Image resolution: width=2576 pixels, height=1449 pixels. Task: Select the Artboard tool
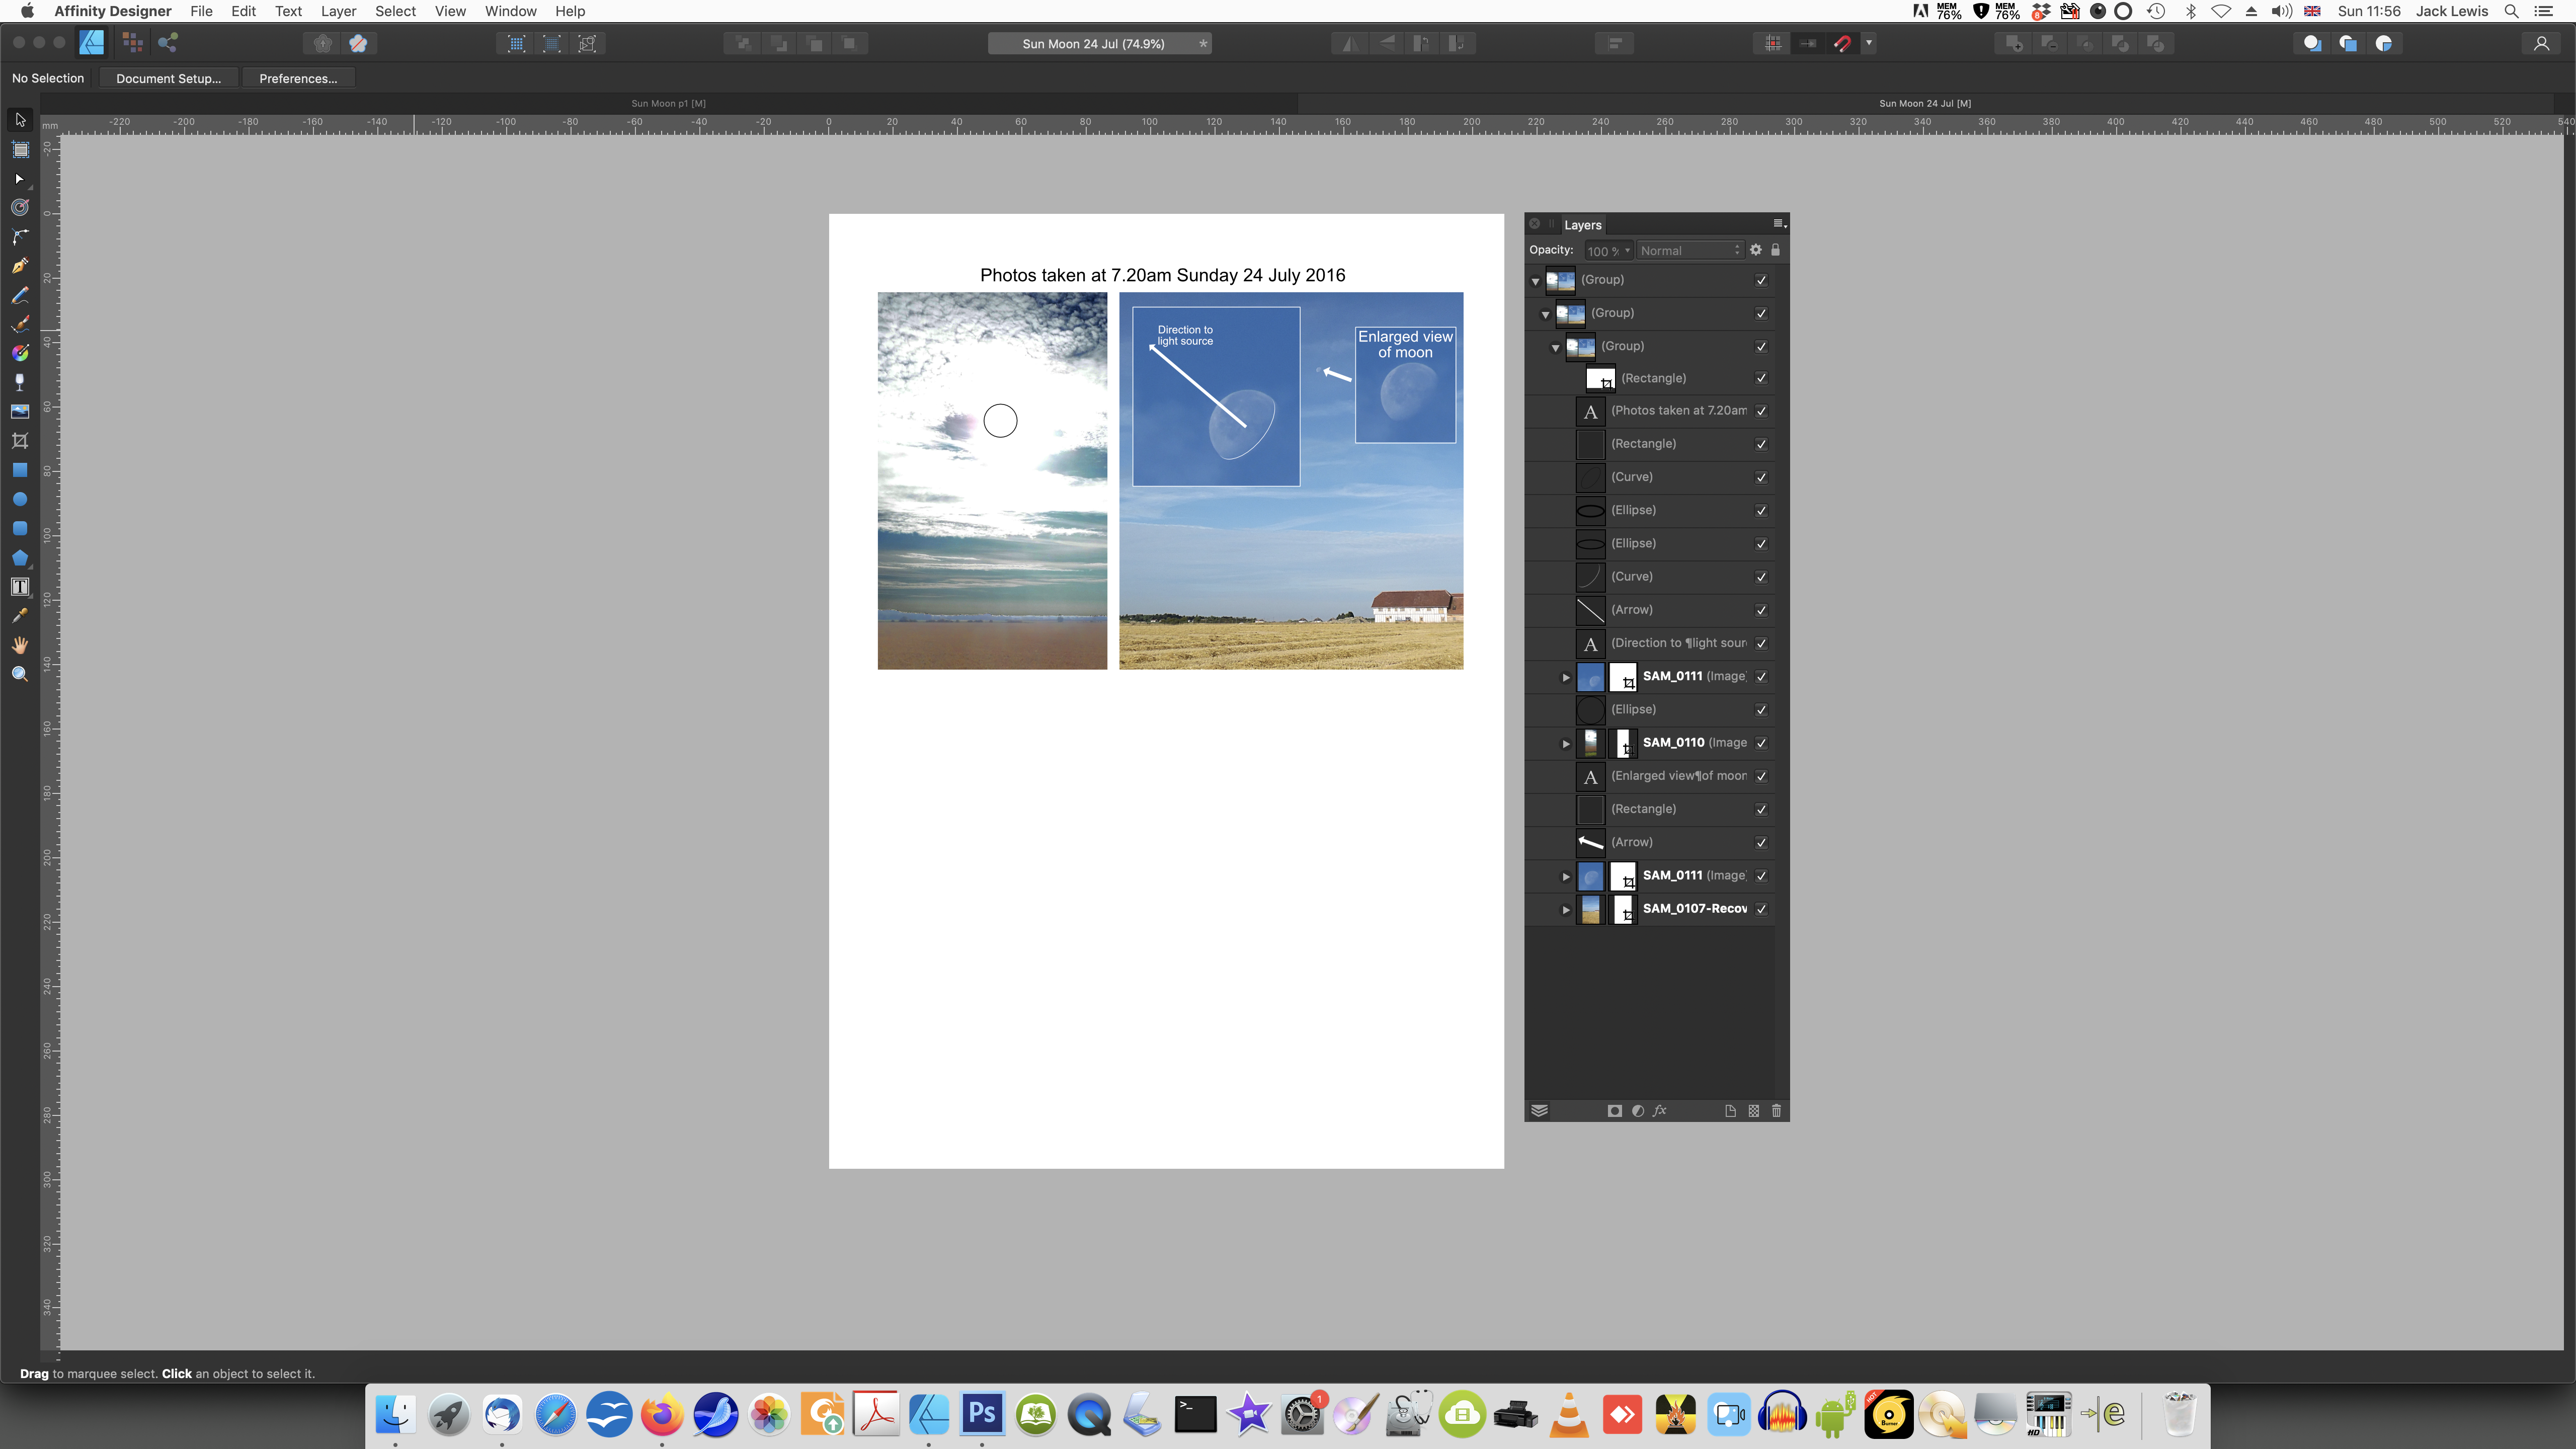click(x=20, y=150)
